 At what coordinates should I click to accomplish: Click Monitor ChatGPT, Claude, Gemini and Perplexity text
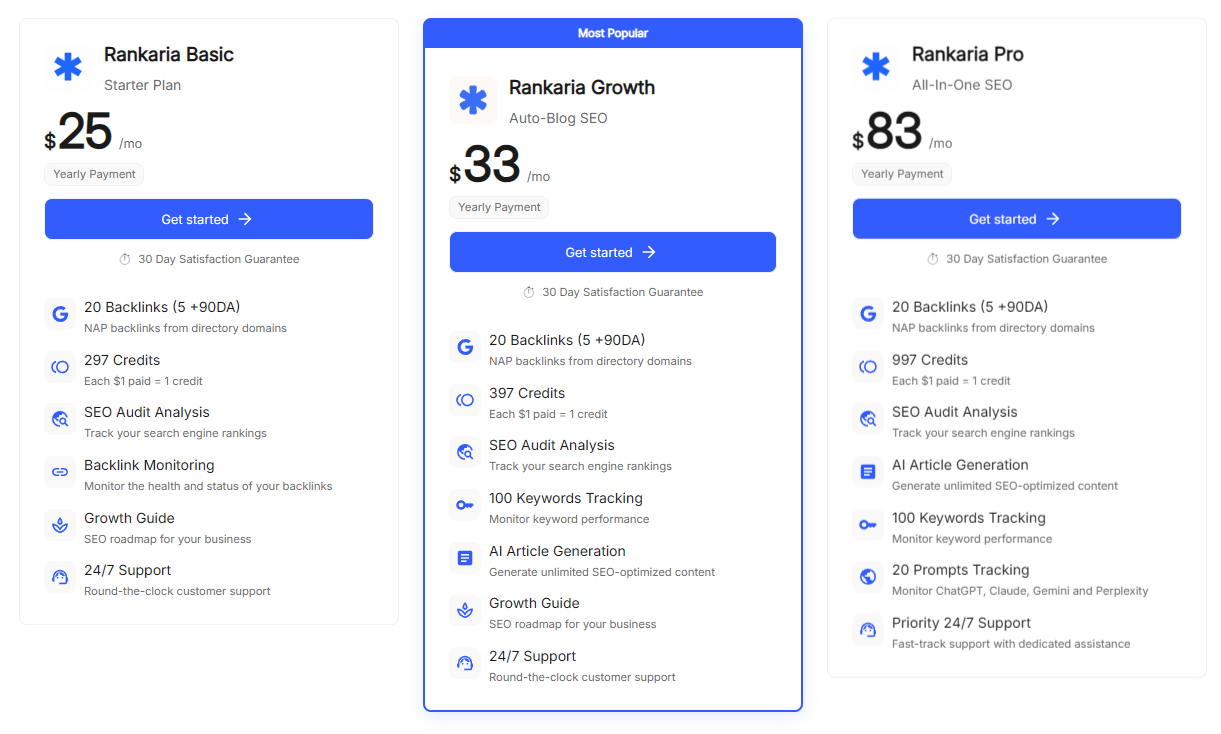pos(1020,591)
